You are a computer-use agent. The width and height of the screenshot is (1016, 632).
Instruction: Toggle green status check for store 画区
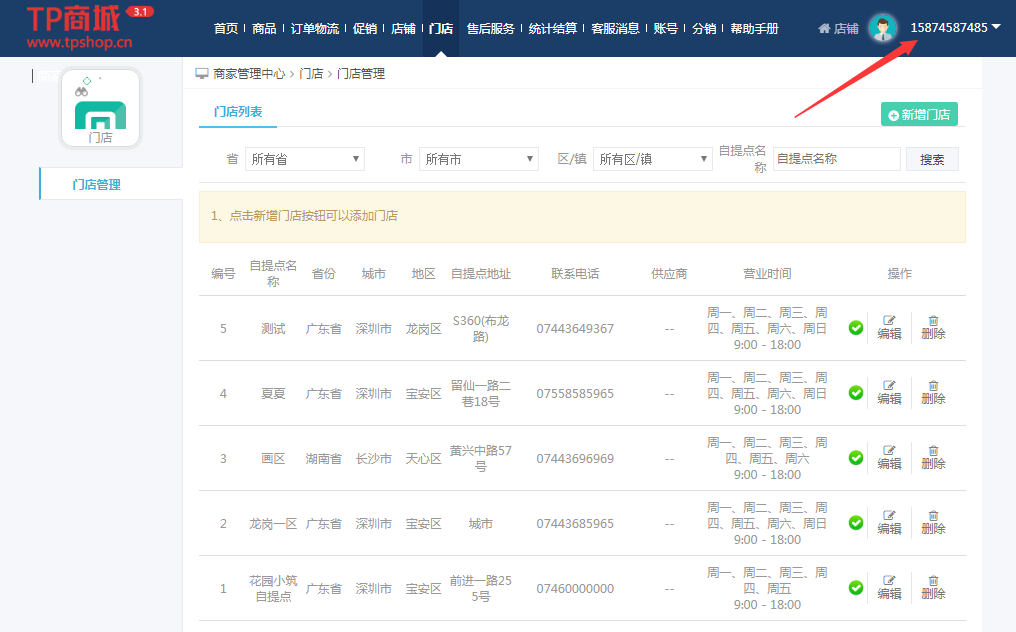pyautogui.click(x=856, y=458)
